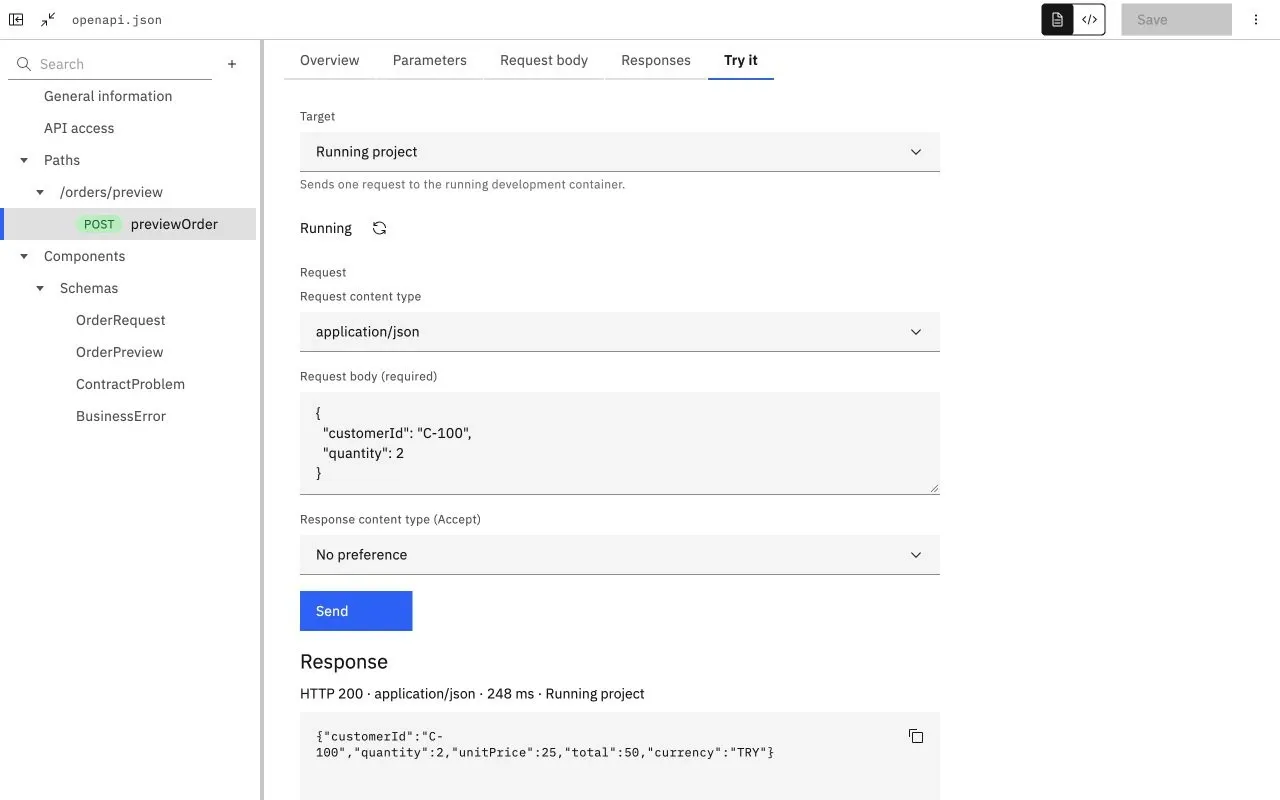This screenshot has height=800, width=1280.
Task: Click the collapse arrows icon beside openapi.json
Action: tap(48, 19)
